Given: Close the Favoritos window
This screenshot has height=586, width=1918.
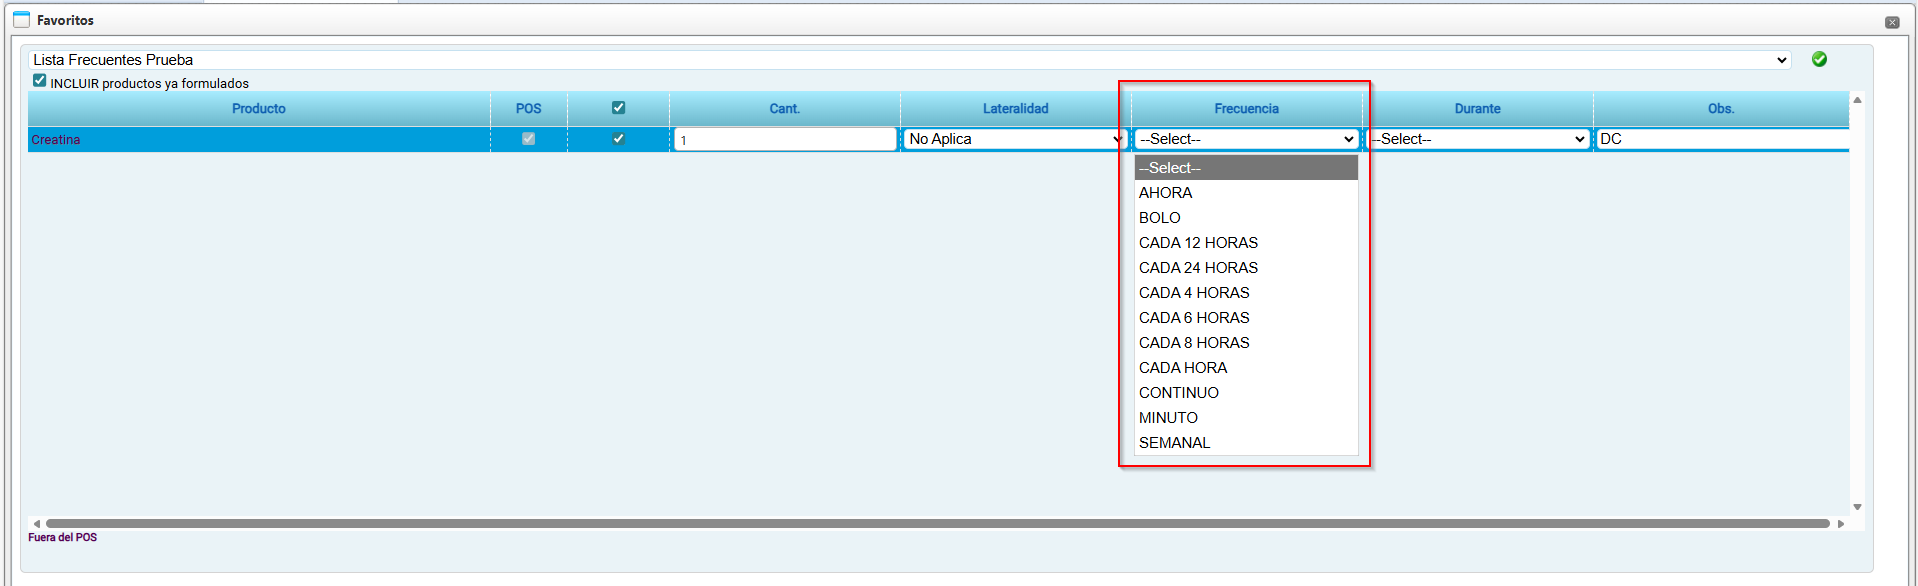Looking at the screenshot, I should coord(1892,22).
